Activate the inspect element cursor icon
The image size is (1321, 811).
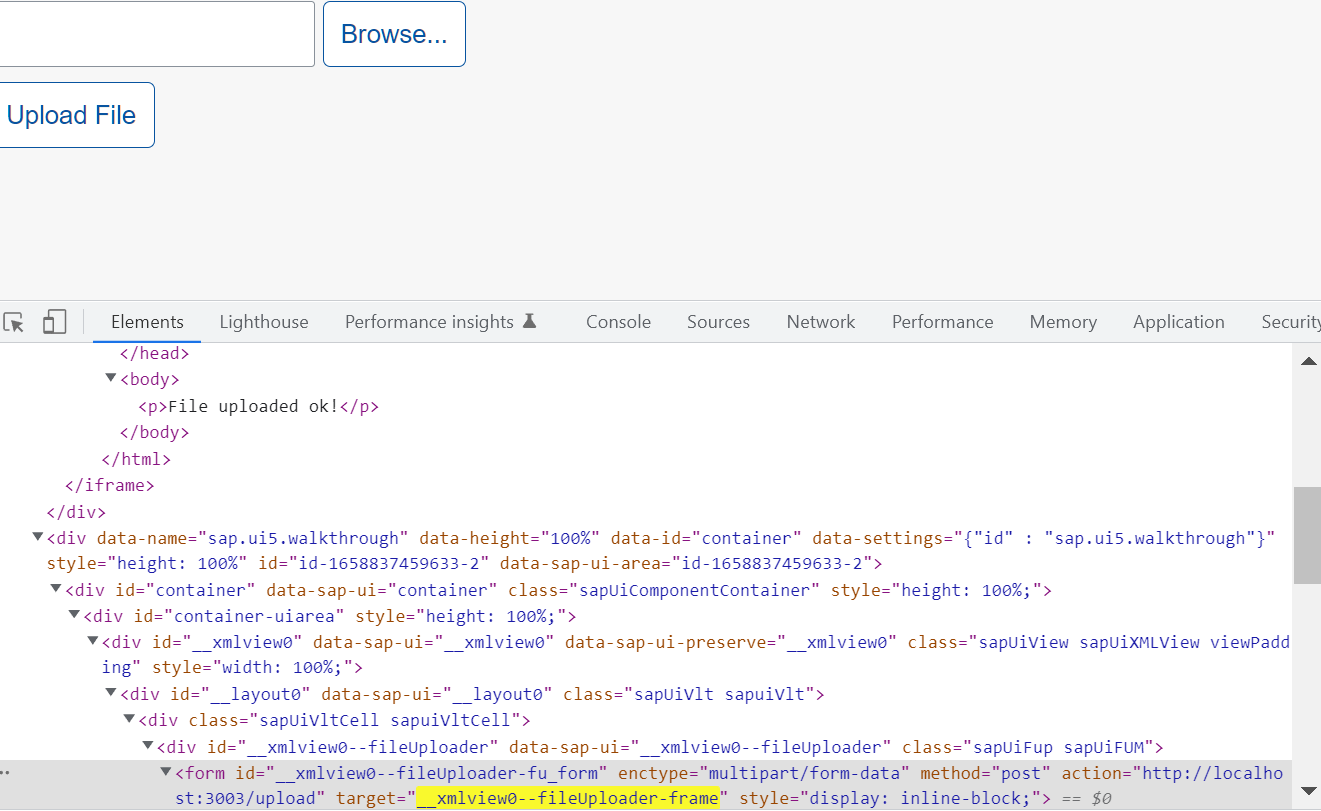point(13,322)
